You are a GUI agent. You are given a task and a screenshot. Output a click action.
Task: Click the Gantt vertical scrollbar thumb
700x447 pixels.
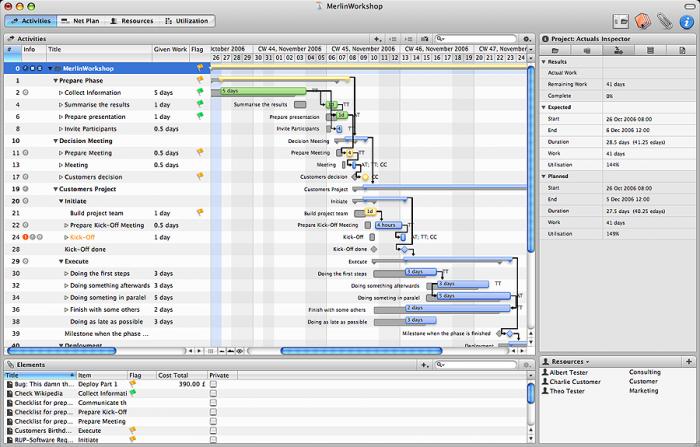click(531, 160)
